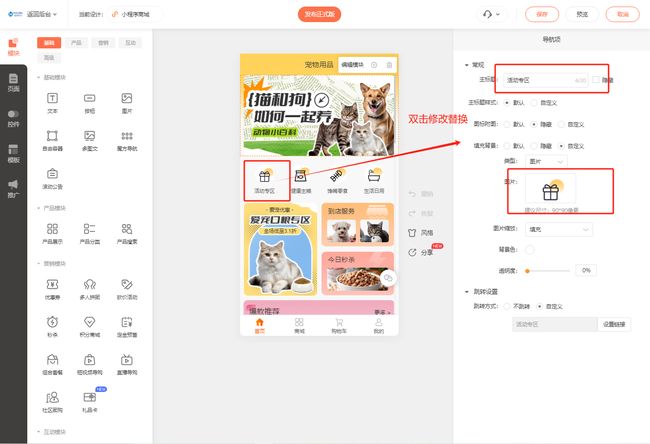
Task: Open the 模块 modules sidebar panel
Action: 13,47
